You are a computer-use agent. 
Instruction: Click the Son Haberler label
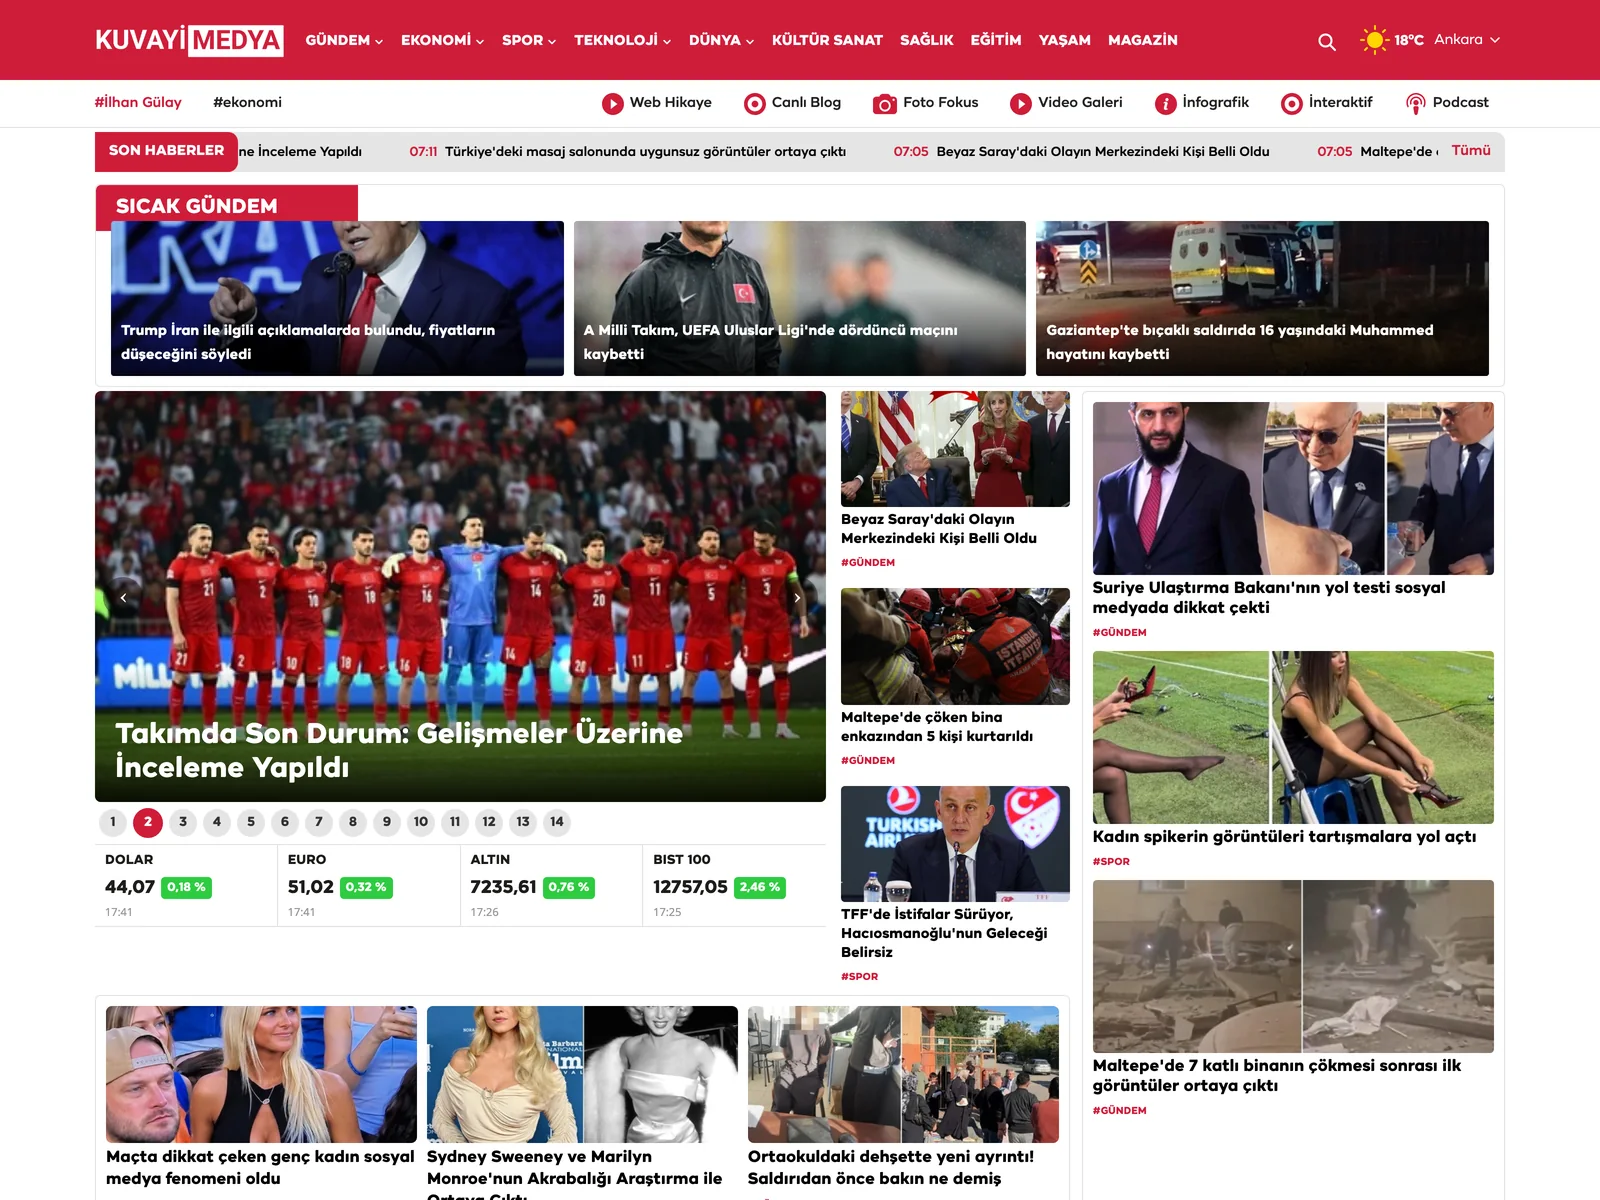click(x=166, y=151)
